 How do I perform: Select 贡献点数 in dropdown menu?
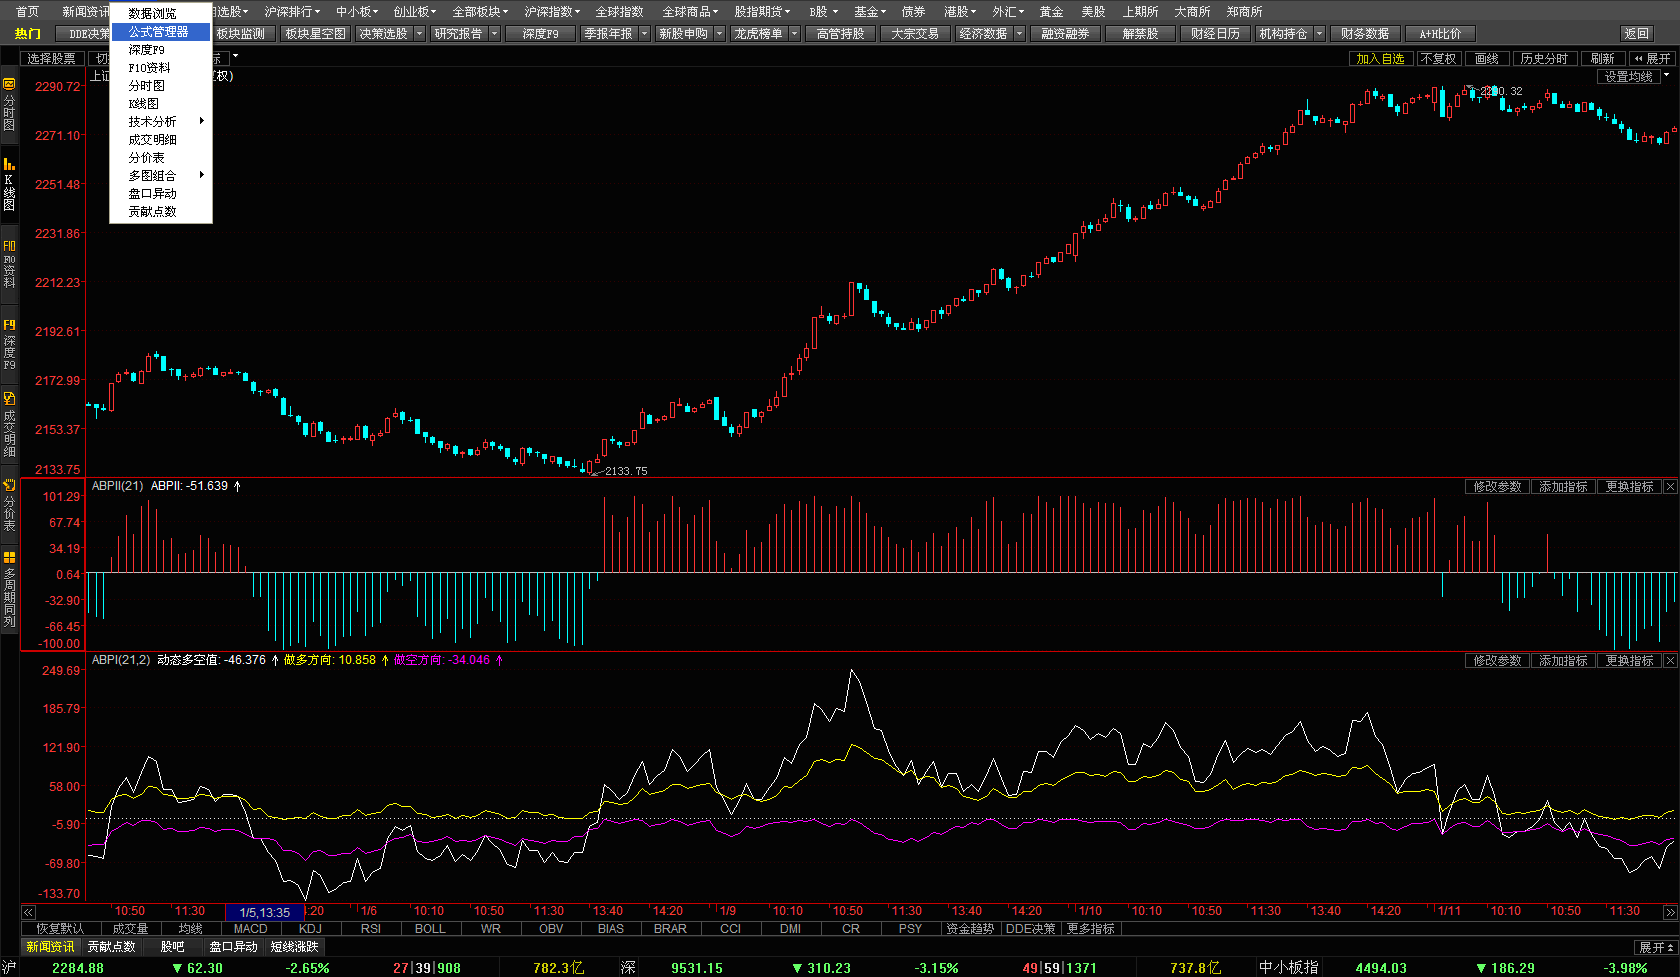pos(161,212)
